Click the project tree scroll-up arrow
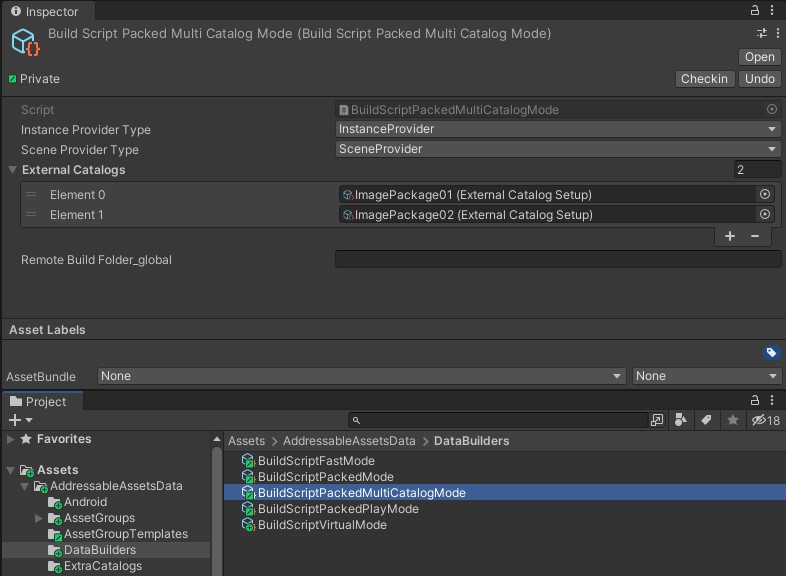786x576 pixels. (217, 439)
